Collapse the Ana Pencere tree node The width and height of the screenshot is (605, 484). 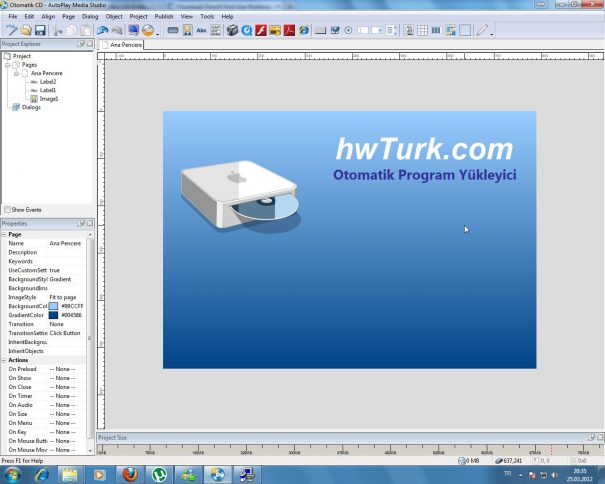point(16,73)
